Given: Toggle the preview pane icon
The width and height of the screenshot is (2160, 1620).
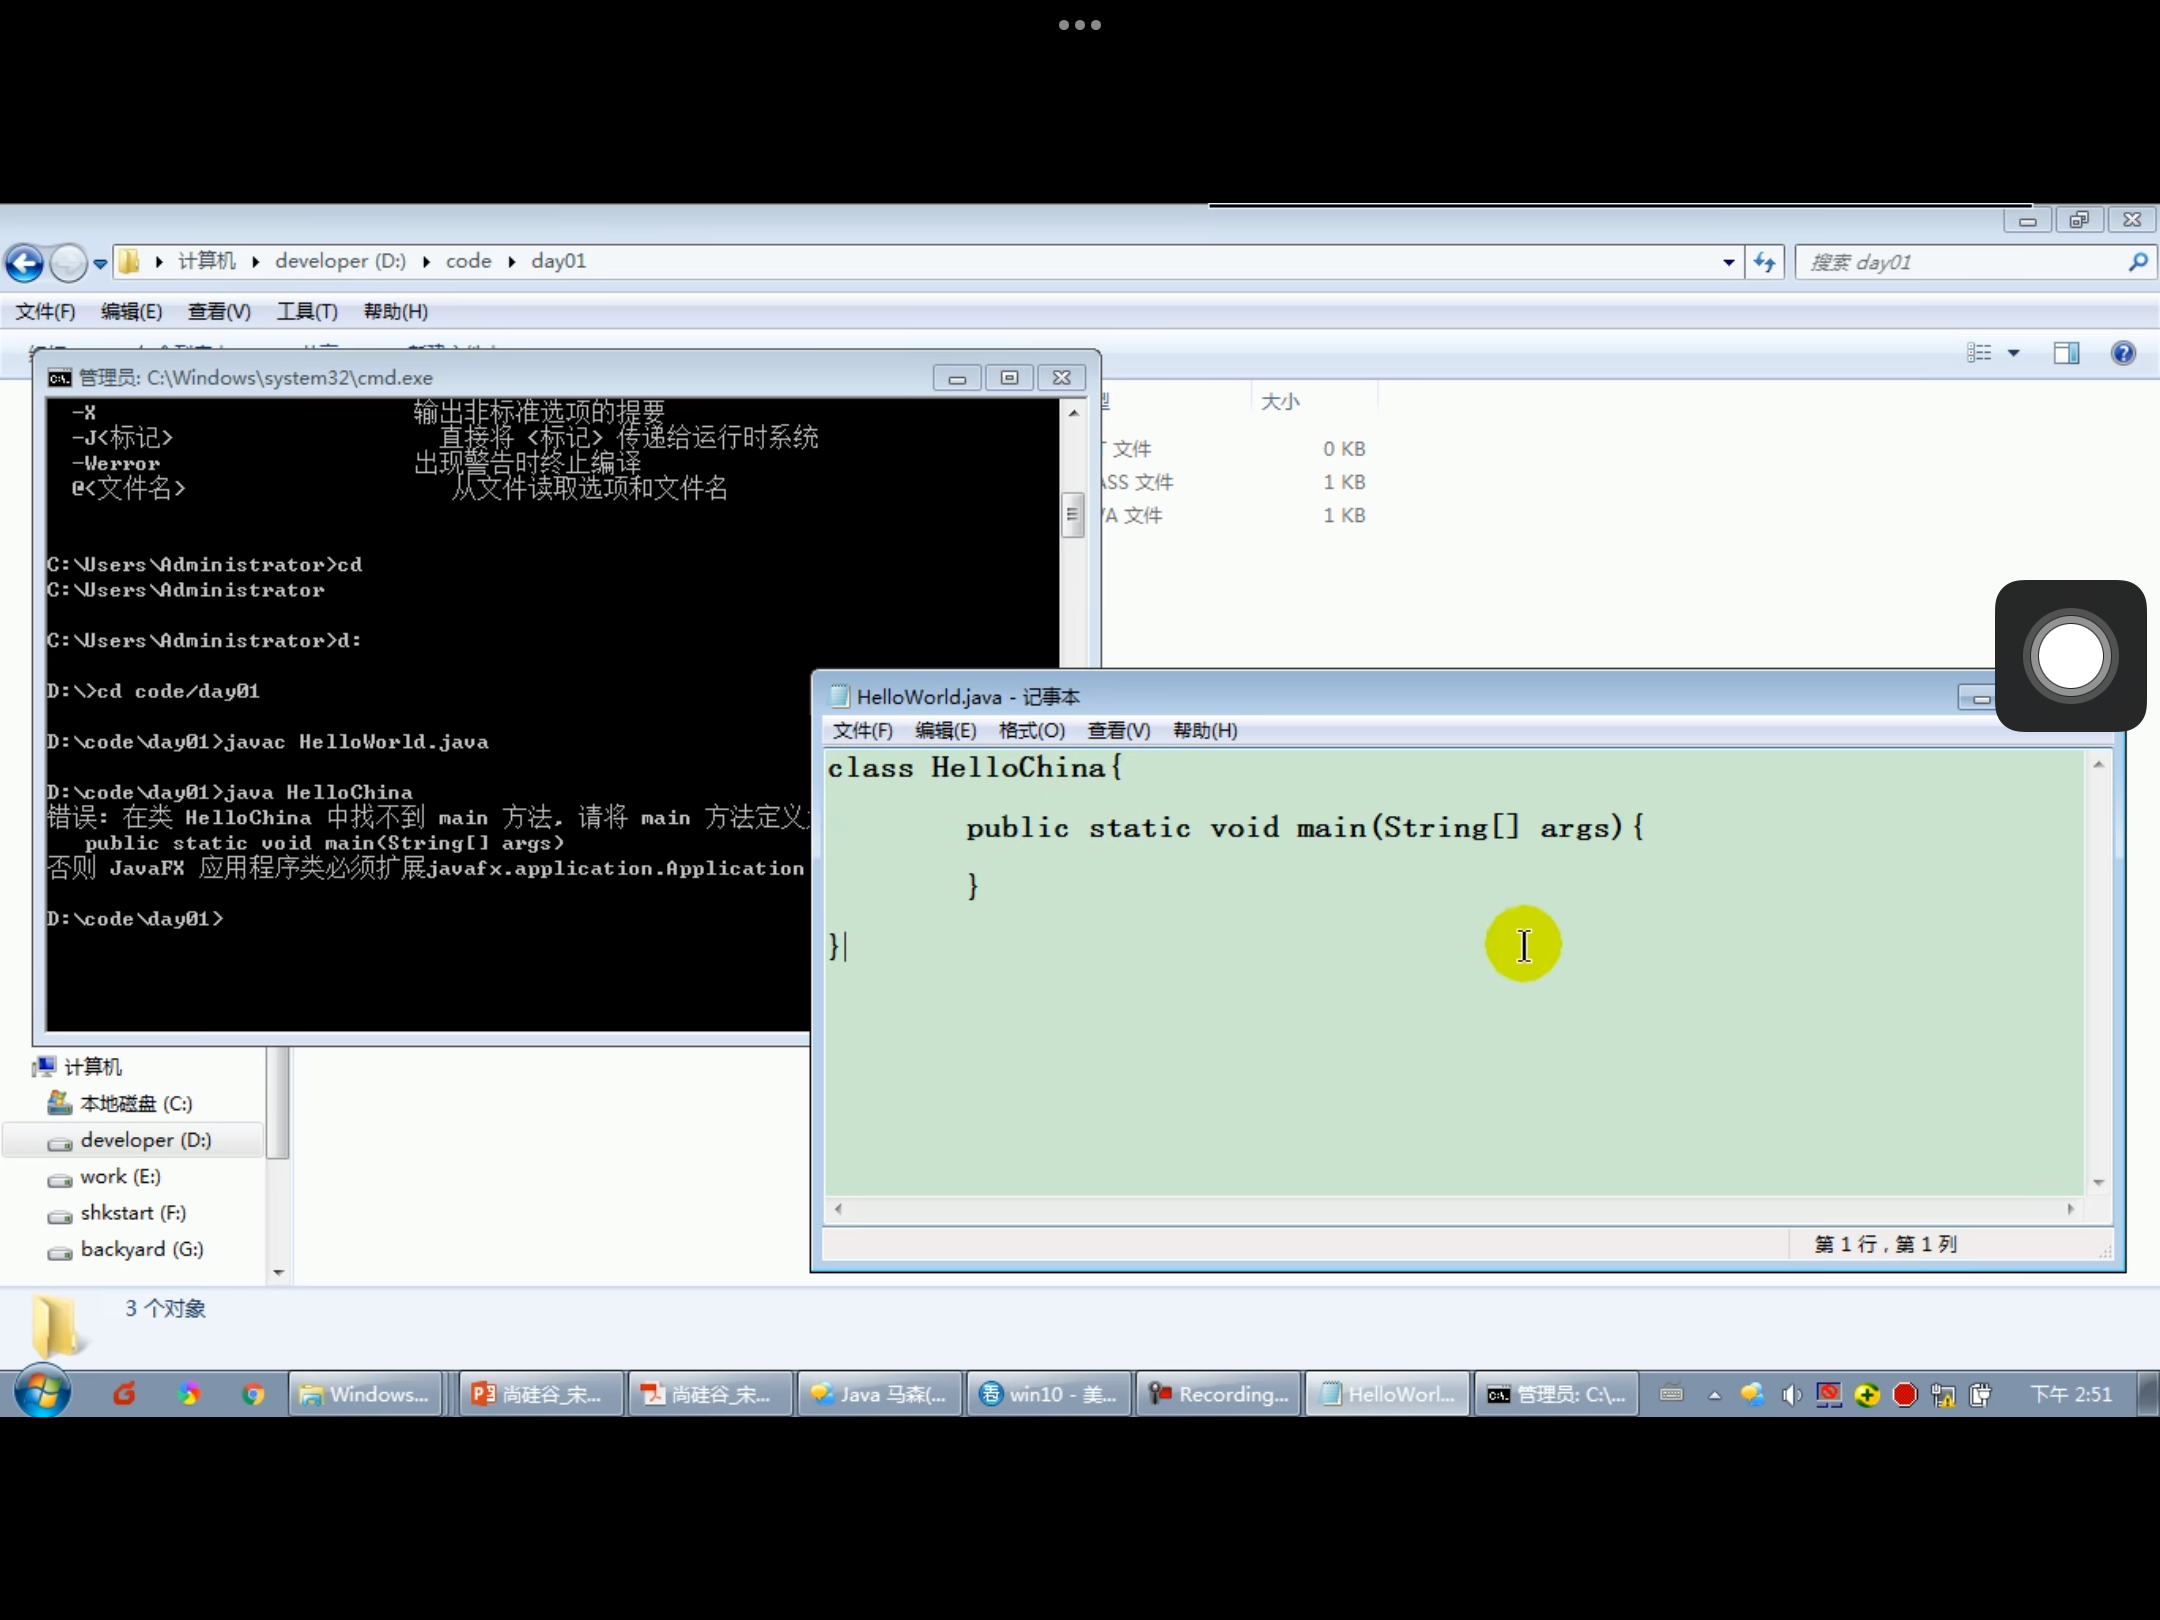Looking at the screenshot, I should tap(2066, 353).
